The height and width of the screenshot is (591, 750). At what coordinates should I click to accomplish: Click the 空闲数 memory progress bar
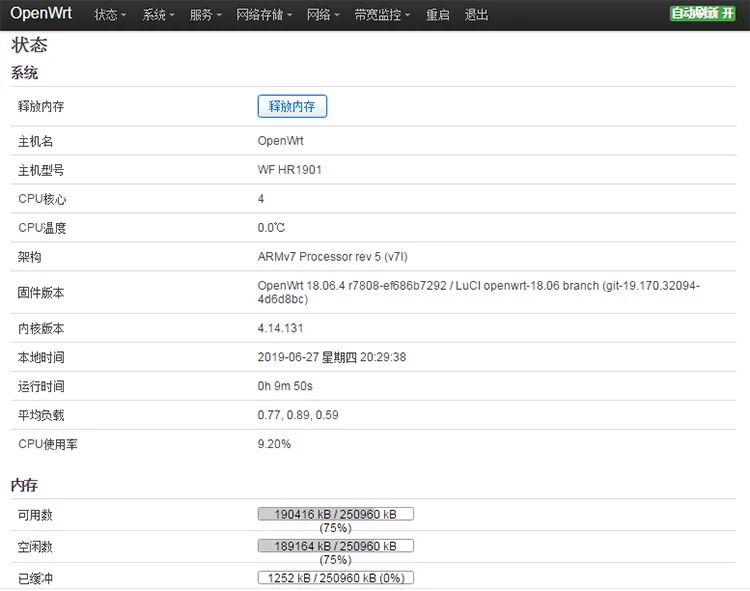335,546
